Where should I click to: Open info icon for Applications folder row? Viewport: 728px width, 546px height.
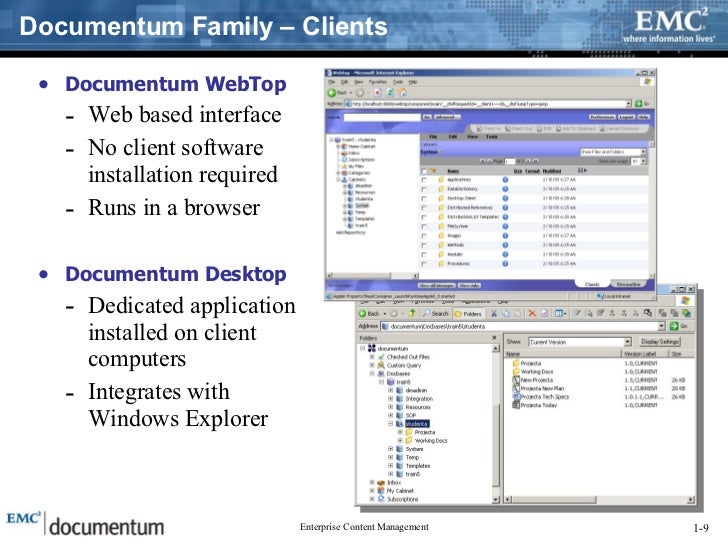pos(505,180)
